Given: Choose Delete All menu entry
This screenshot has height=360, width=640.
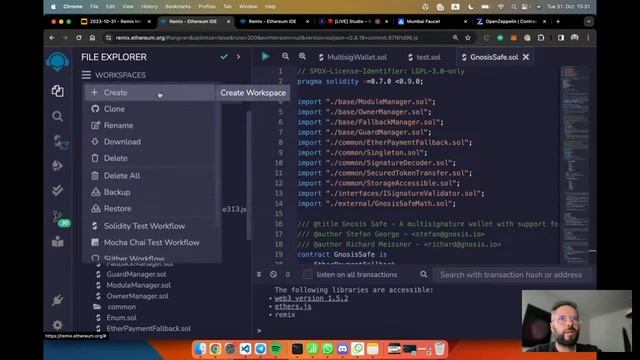Looking at the screenshot, I should pos(149,176).
